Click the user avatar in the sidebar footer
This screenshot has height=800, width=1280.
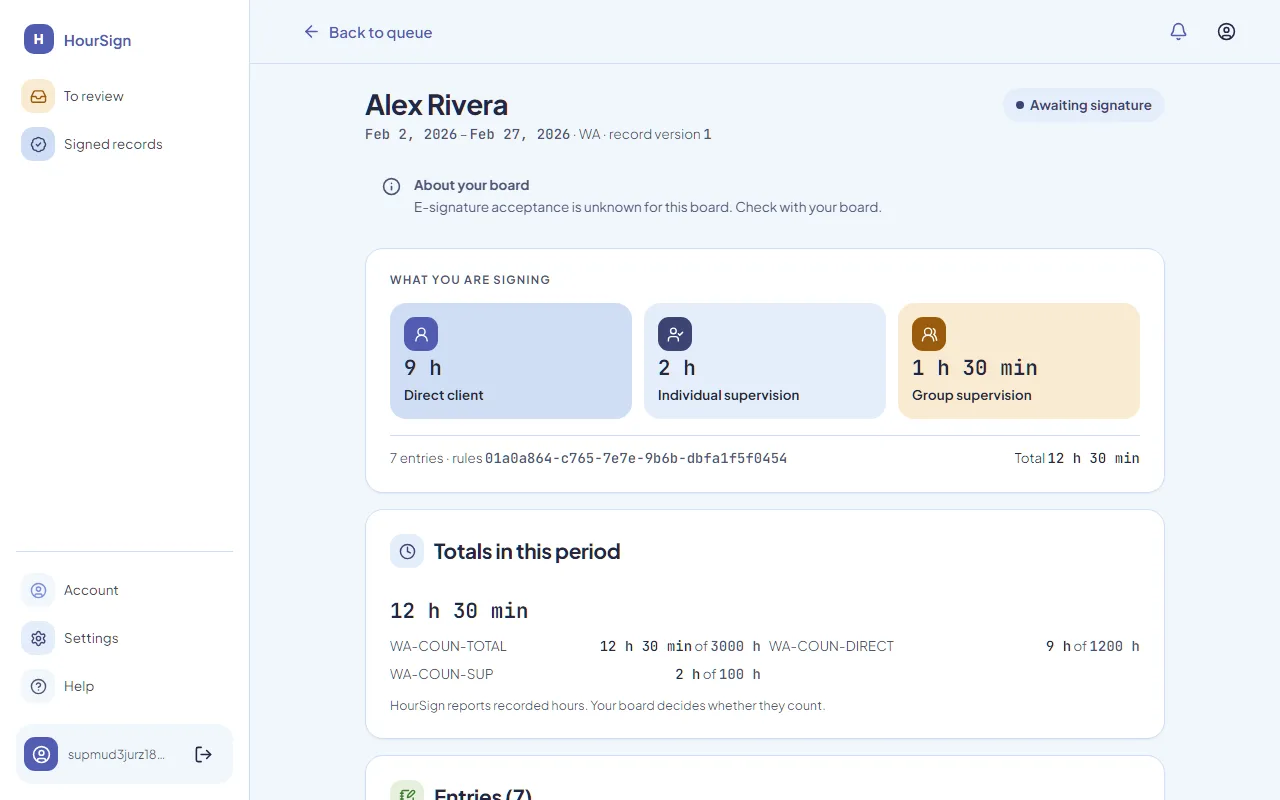[x=41, y=754]
